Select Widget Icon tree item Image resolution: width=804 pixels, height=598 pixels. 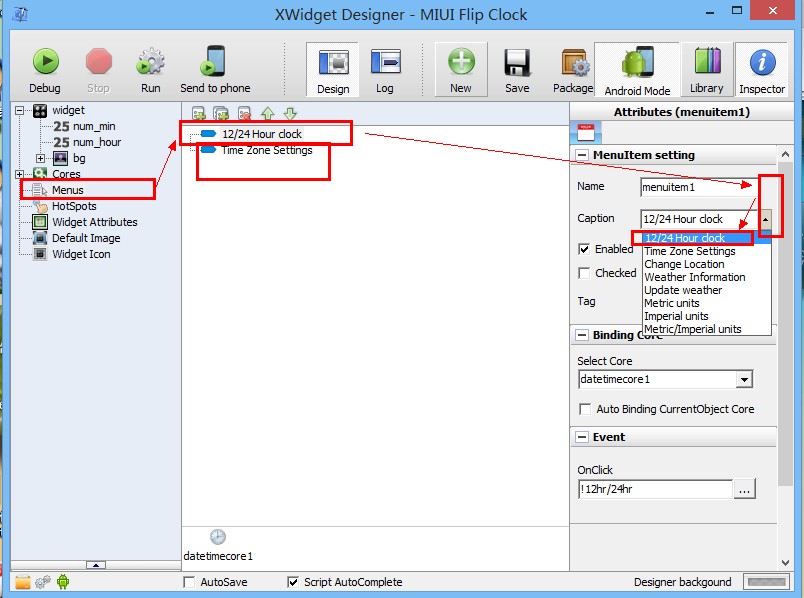tap(81, 254)
